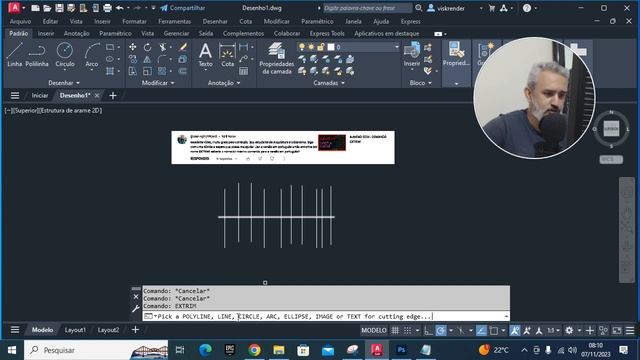Toggle annotation objects visibility
Image resolution: width=640 pixels, height=360 pixels.
tap(515, 330)
